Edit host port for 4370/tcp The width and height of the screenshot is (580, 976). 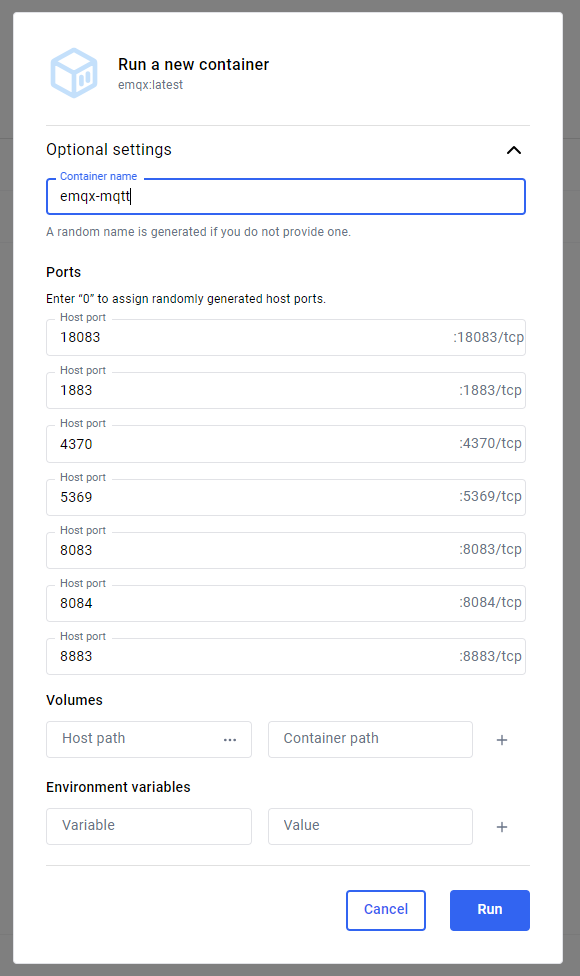[286, 444]
